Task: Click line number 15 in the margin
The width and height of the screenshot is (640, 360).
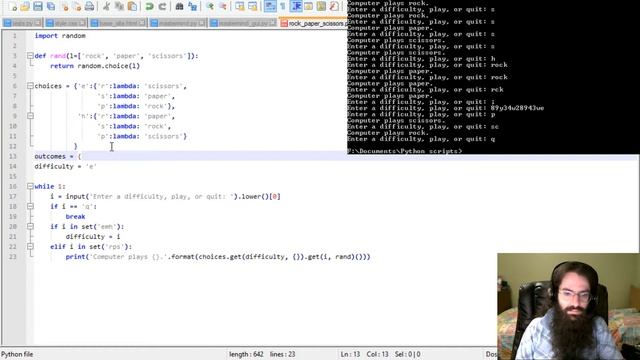Action: click(x=13, y=176)
